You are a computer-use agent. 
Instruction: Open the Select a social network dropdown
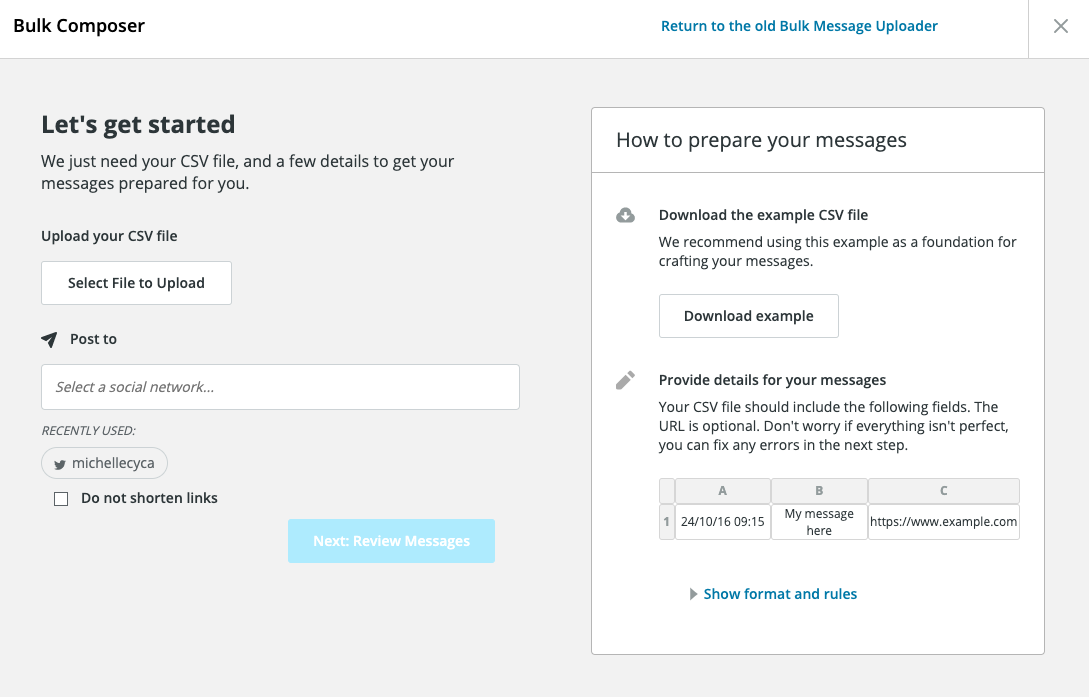(x=280, y=387)
